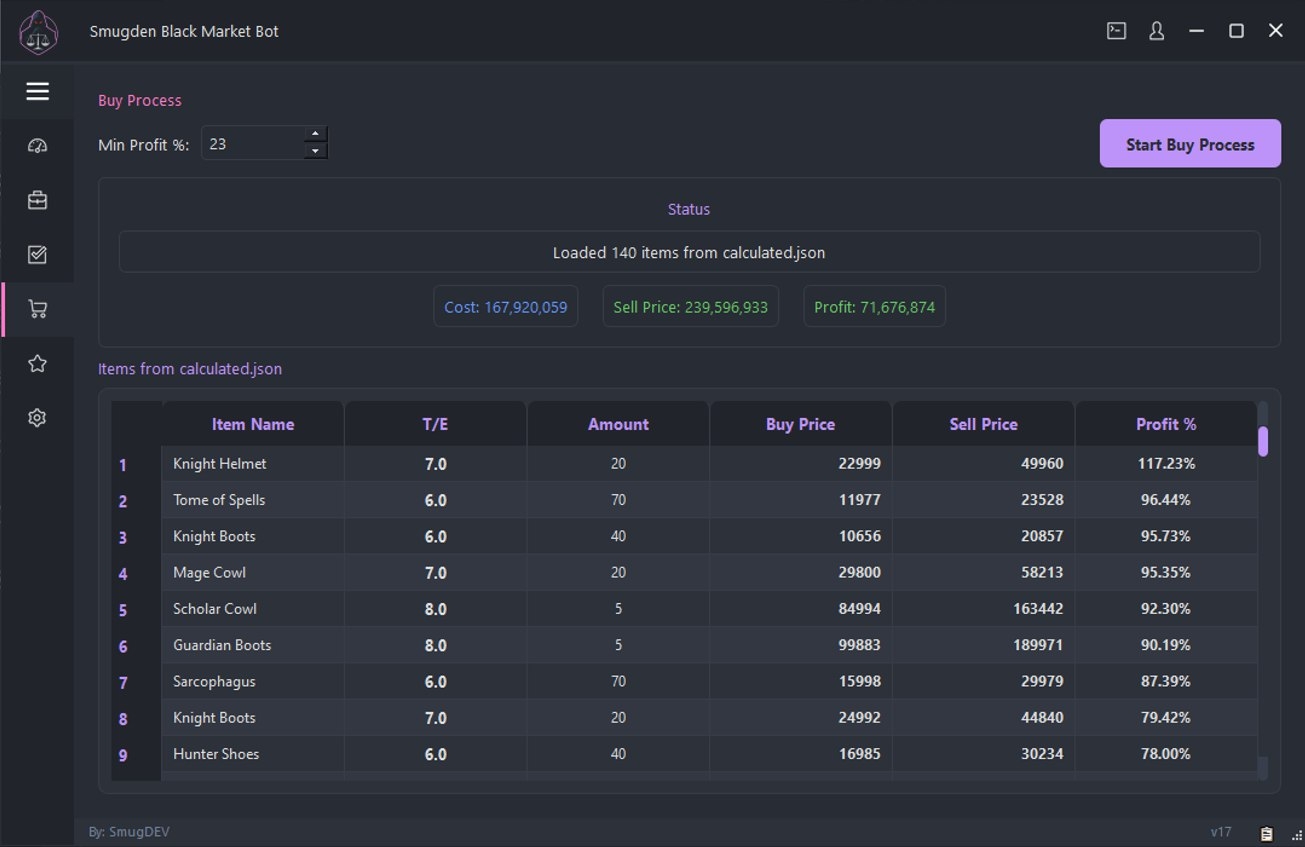1305x847 pixels.
Task: Click inside the Min Profit % field
Action: tap(250, 142)
